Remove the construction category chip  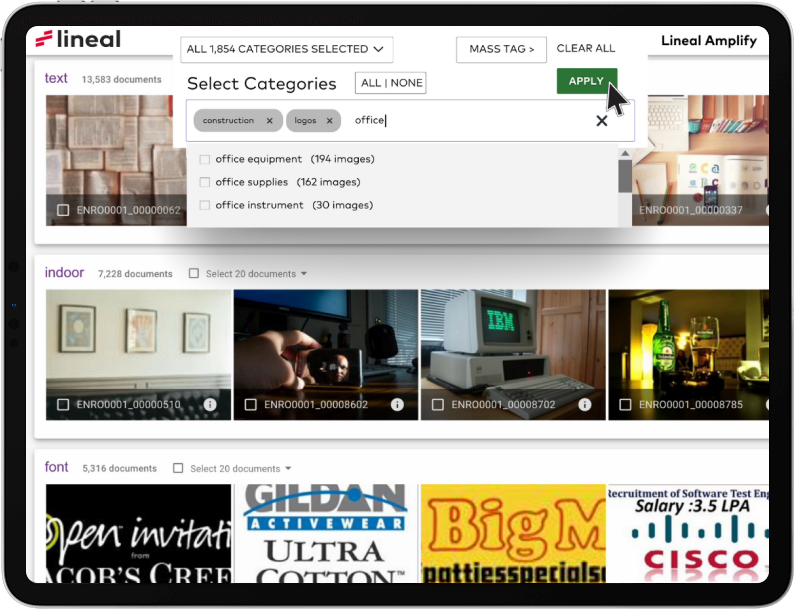point(269,121)
